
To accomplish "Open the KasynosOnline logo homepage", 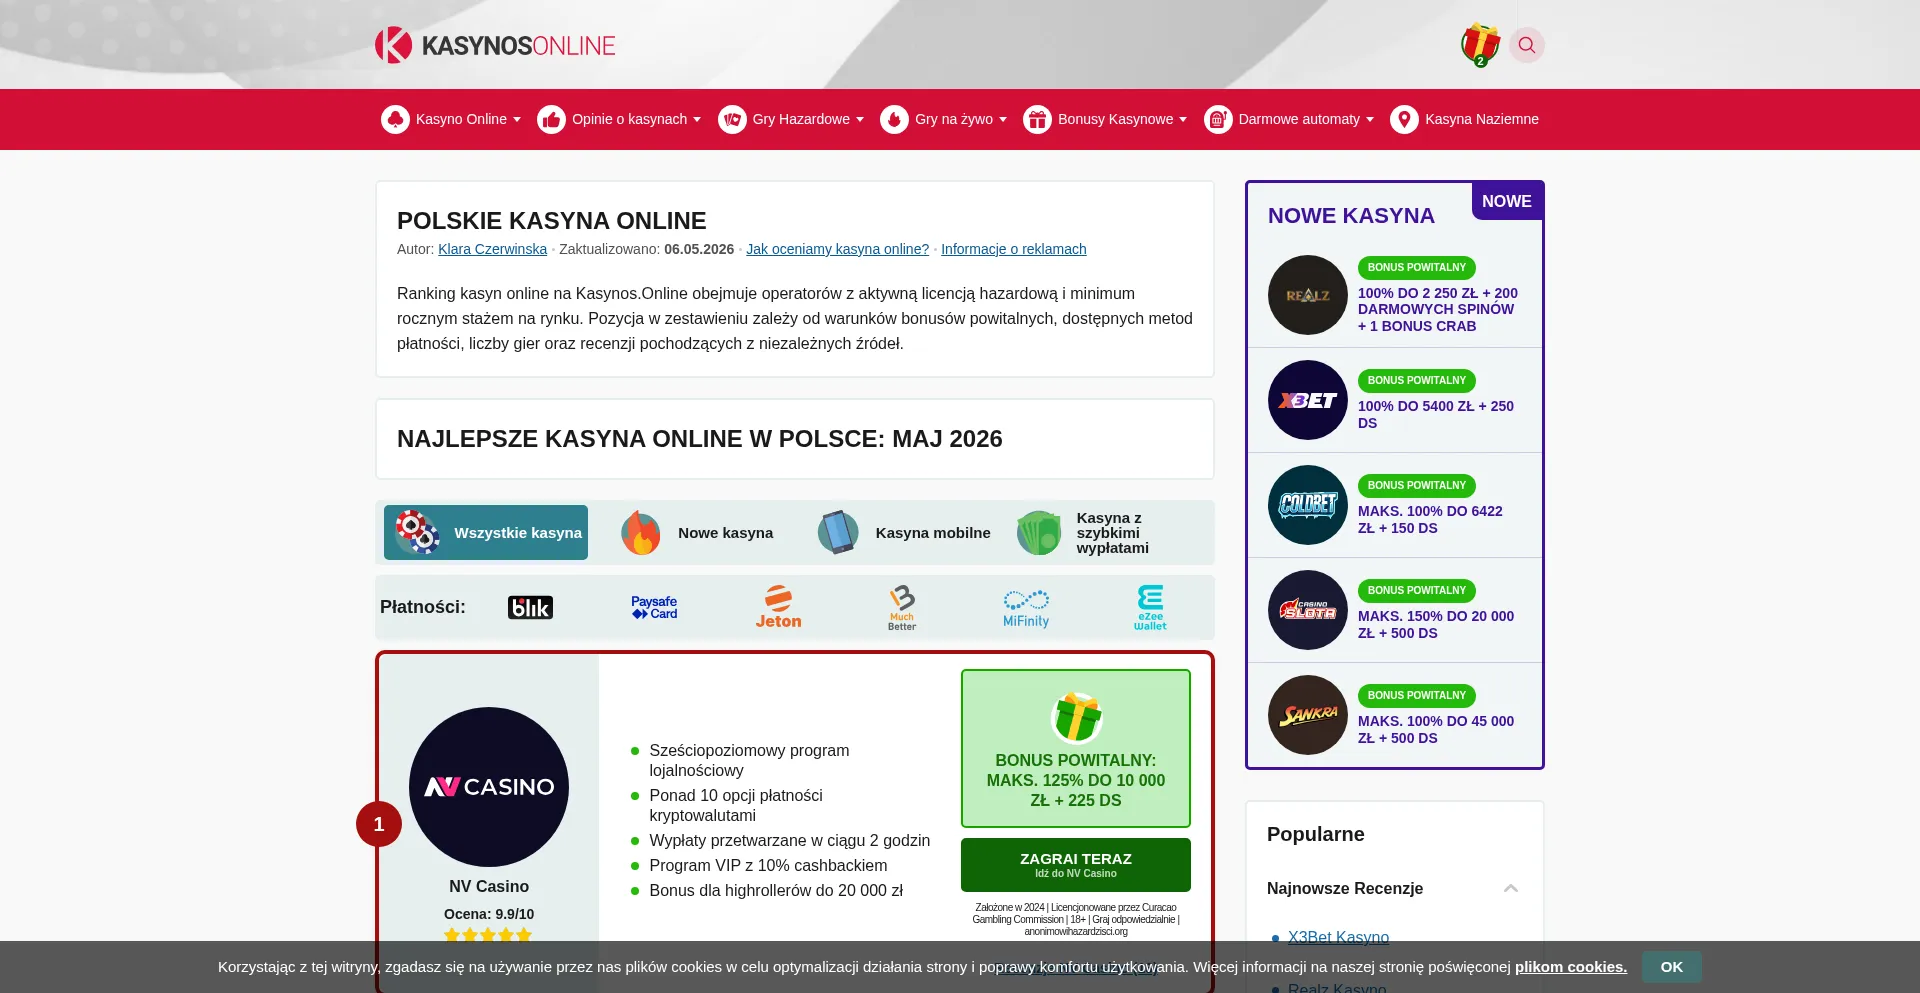I will (495, 45).
